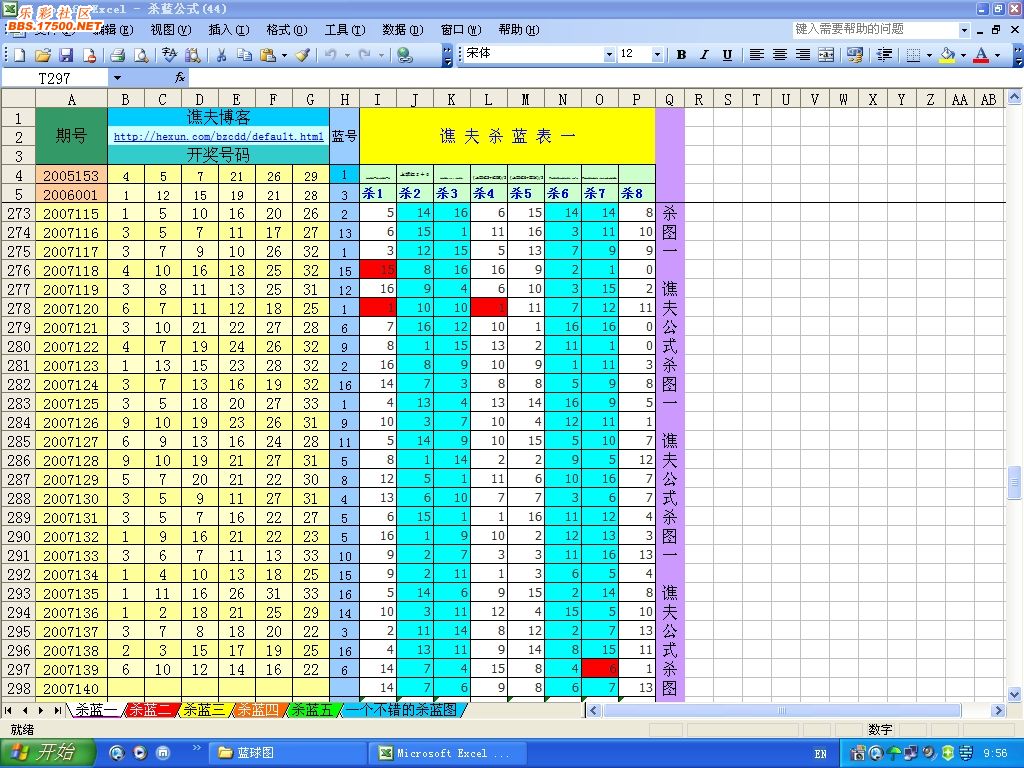Jump to first sheet tab arrow

coord(8,710)
